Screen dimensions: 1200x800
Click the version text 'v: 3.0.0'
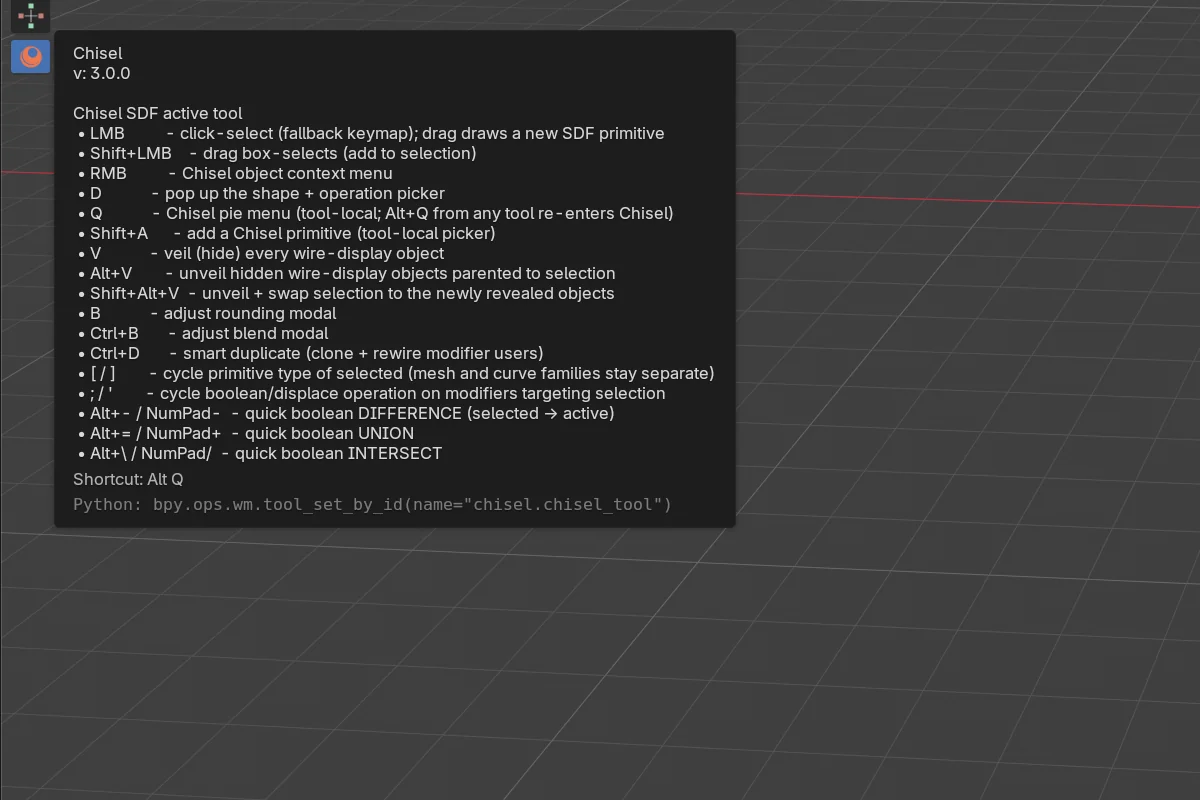pos(102,73)
